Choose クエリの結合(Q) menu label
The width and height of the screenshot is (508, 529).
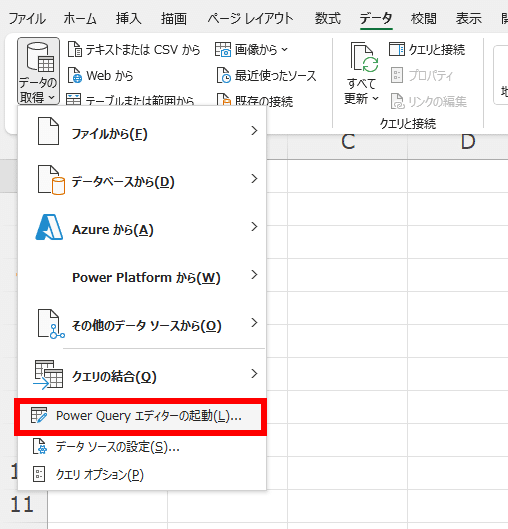pyautogui.click(x=114, y=377)
